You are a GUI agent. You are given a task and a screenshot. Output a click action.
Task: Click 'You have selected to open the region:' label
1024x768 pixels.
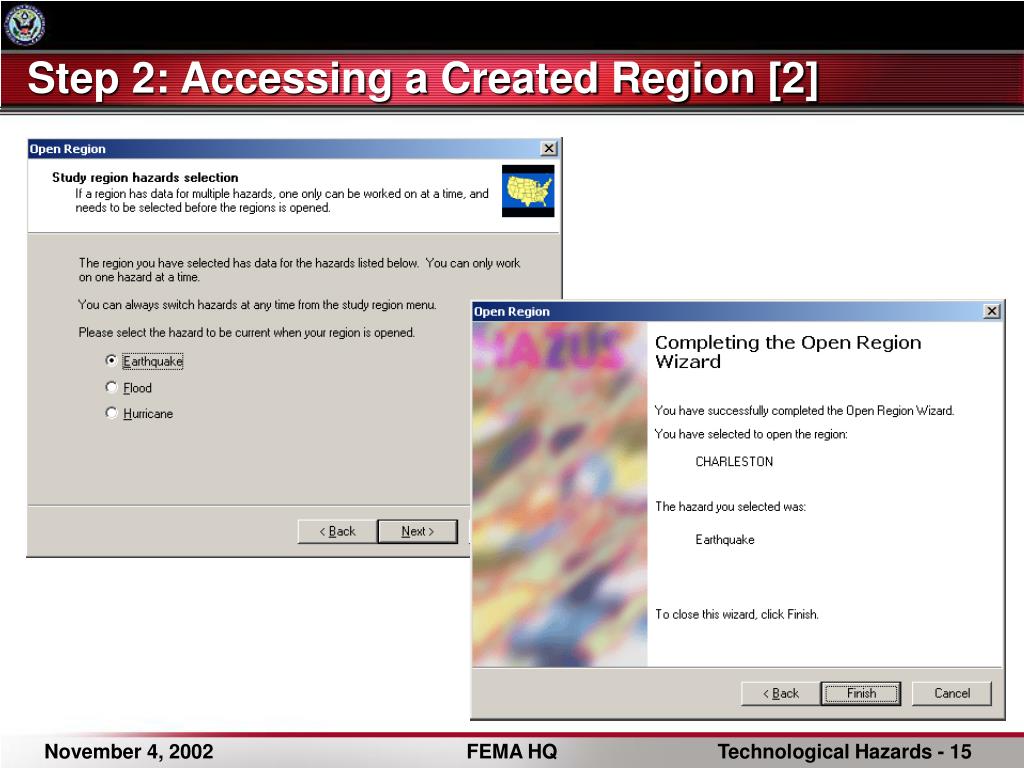751,434
